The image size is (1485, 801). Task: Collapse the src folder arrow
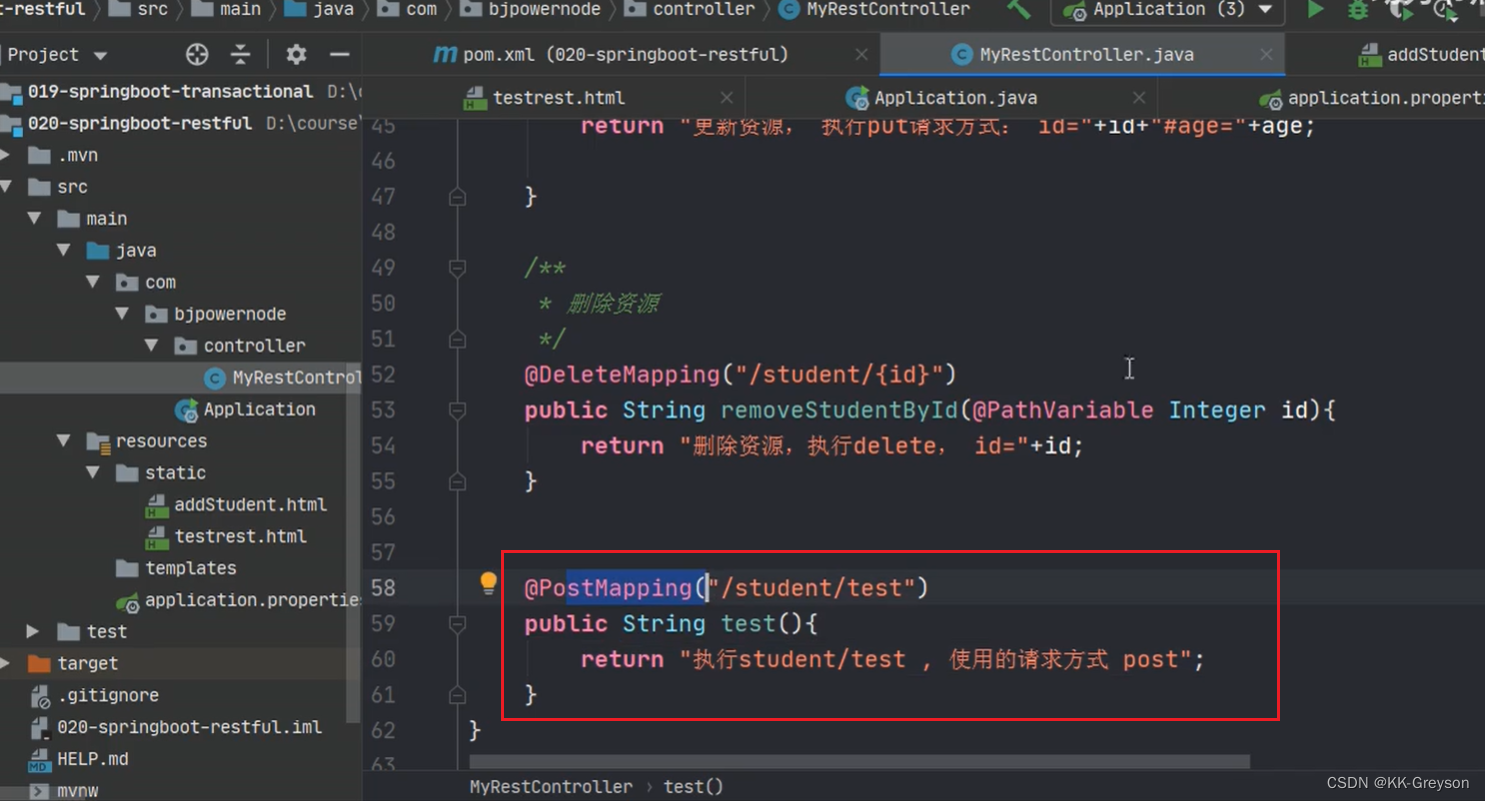tap(7, 187)
